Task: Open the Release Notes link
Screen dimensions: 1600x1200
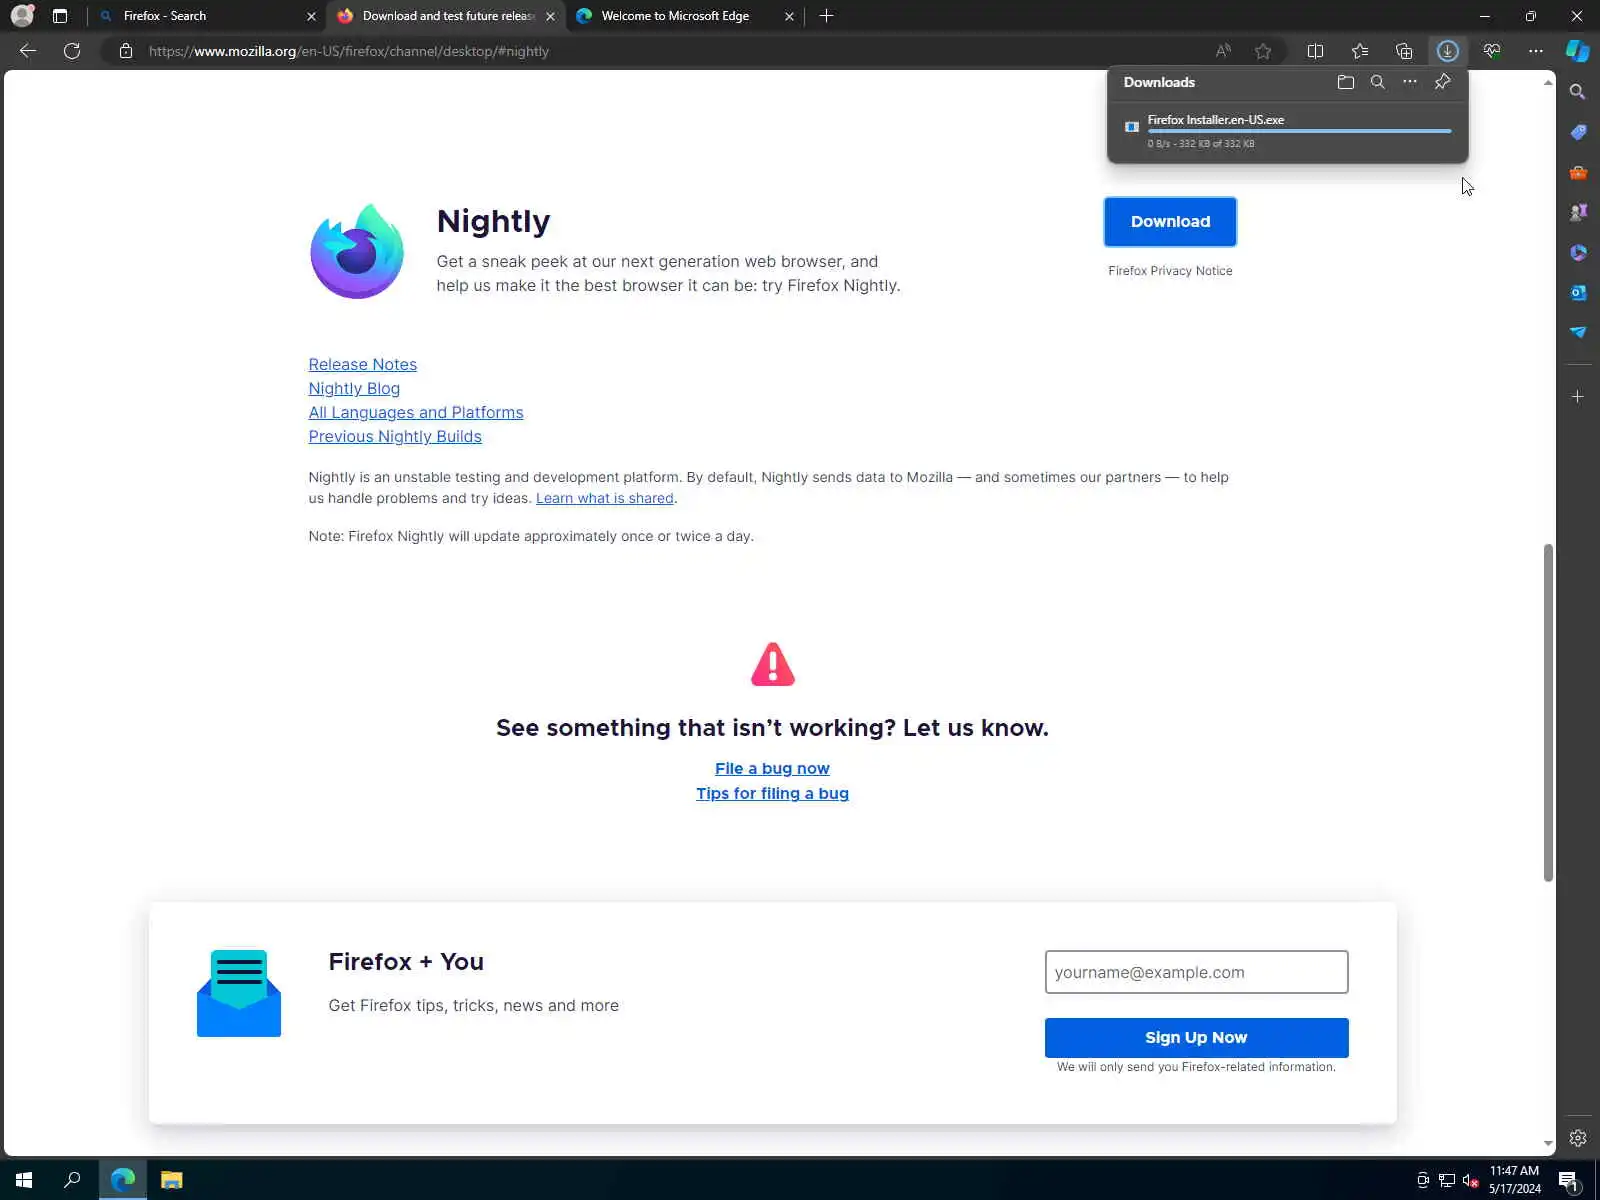Action: [x=362, y=365]
